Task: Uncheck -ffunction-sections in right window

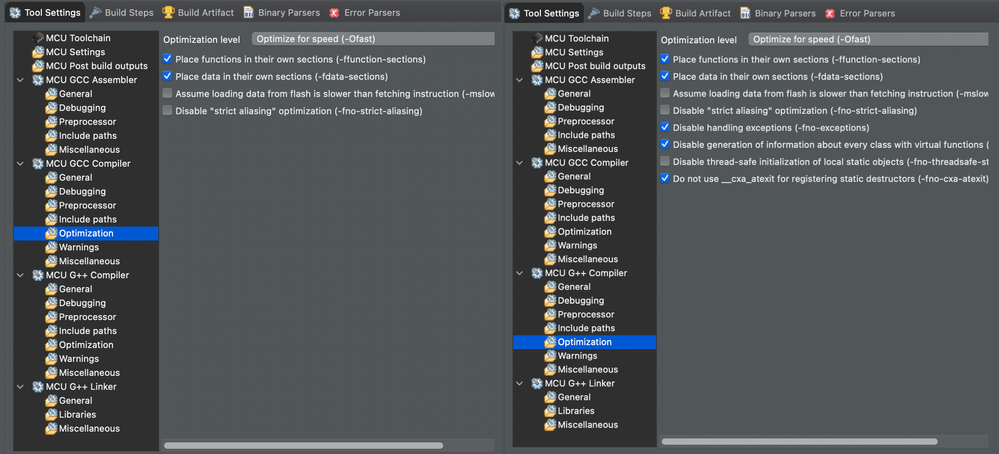Action: 665,59
